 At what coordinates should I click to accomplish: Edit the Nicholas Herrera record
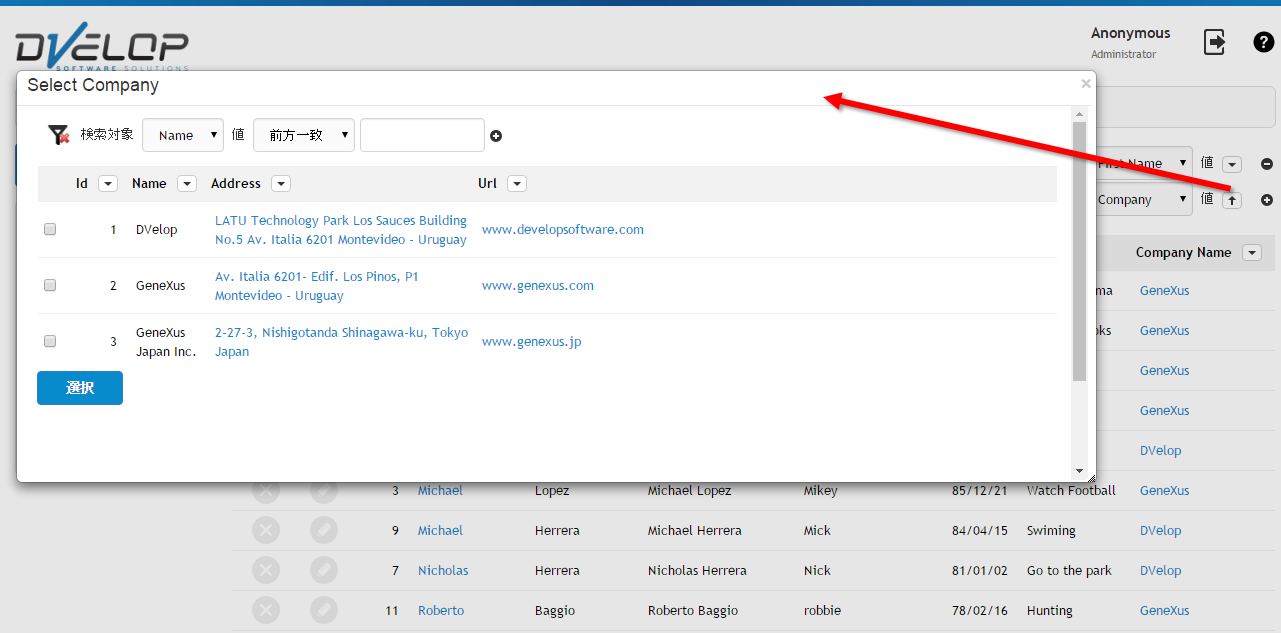pyautogui.click(x=324, y=571)
